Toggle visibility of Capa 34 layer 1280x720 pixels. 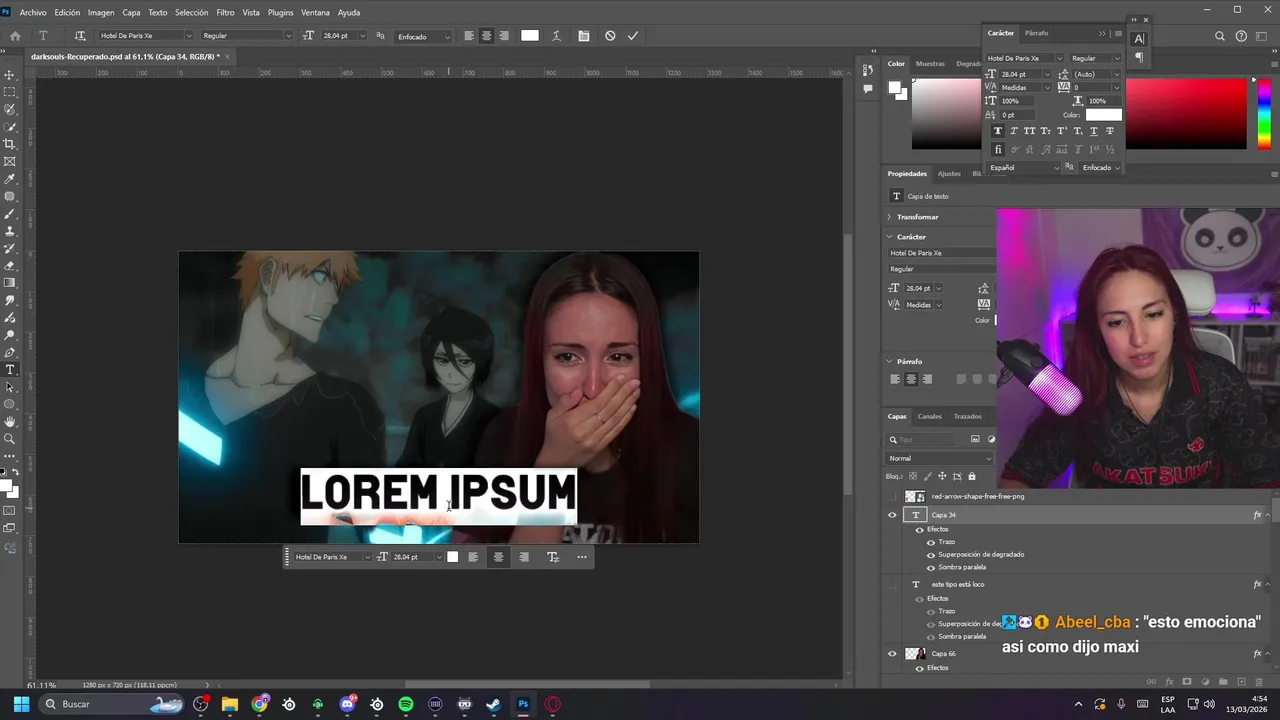[892, 515]
